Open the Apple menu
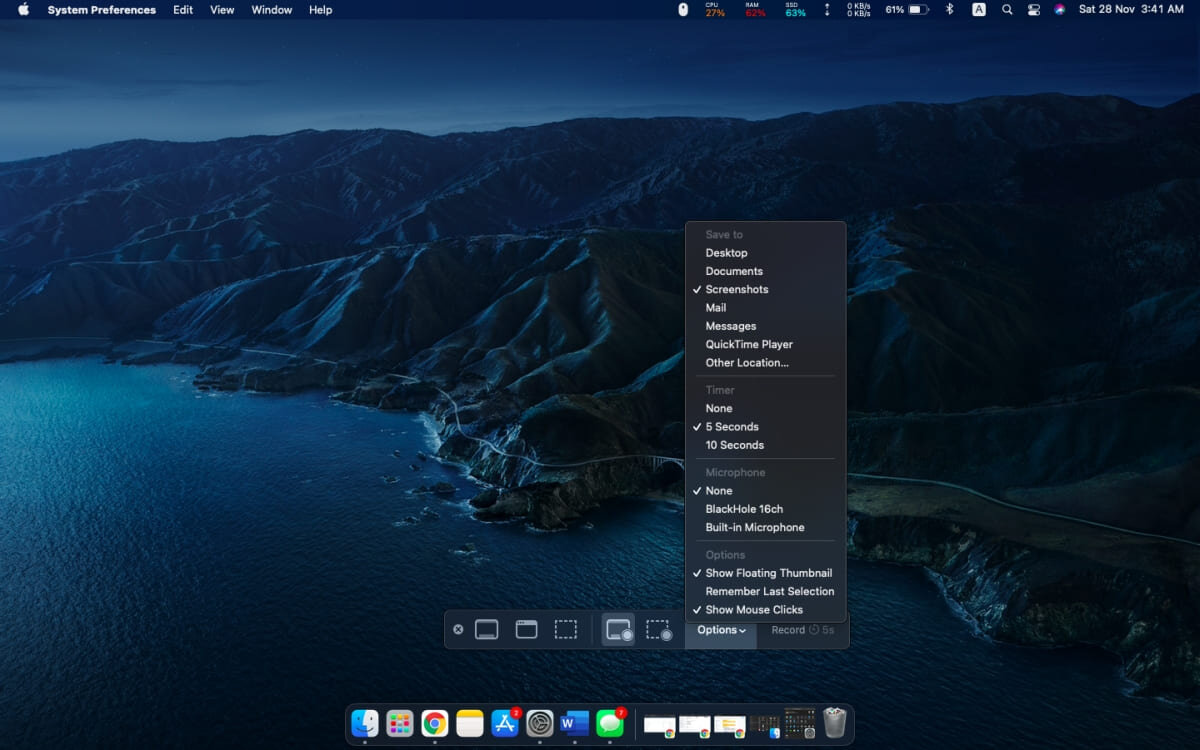This screenshot has height=750, width=1200. click(x=23, y=10)
